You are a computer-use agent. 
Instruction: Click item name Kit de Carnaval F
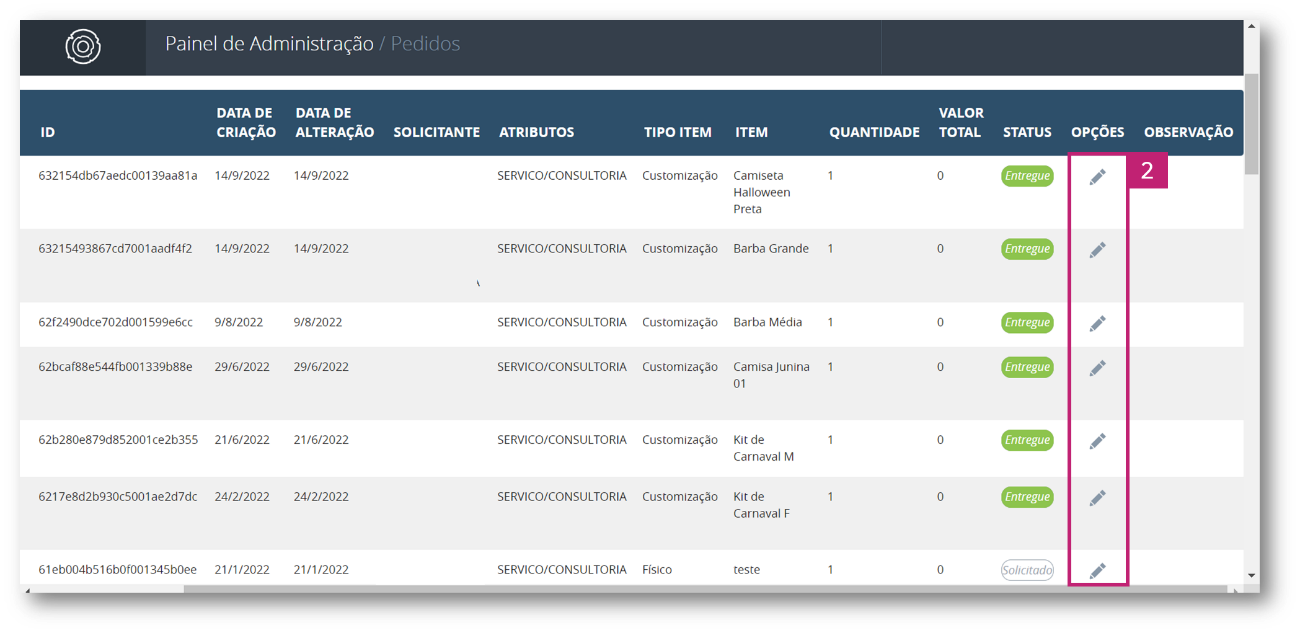pos(763,505)
